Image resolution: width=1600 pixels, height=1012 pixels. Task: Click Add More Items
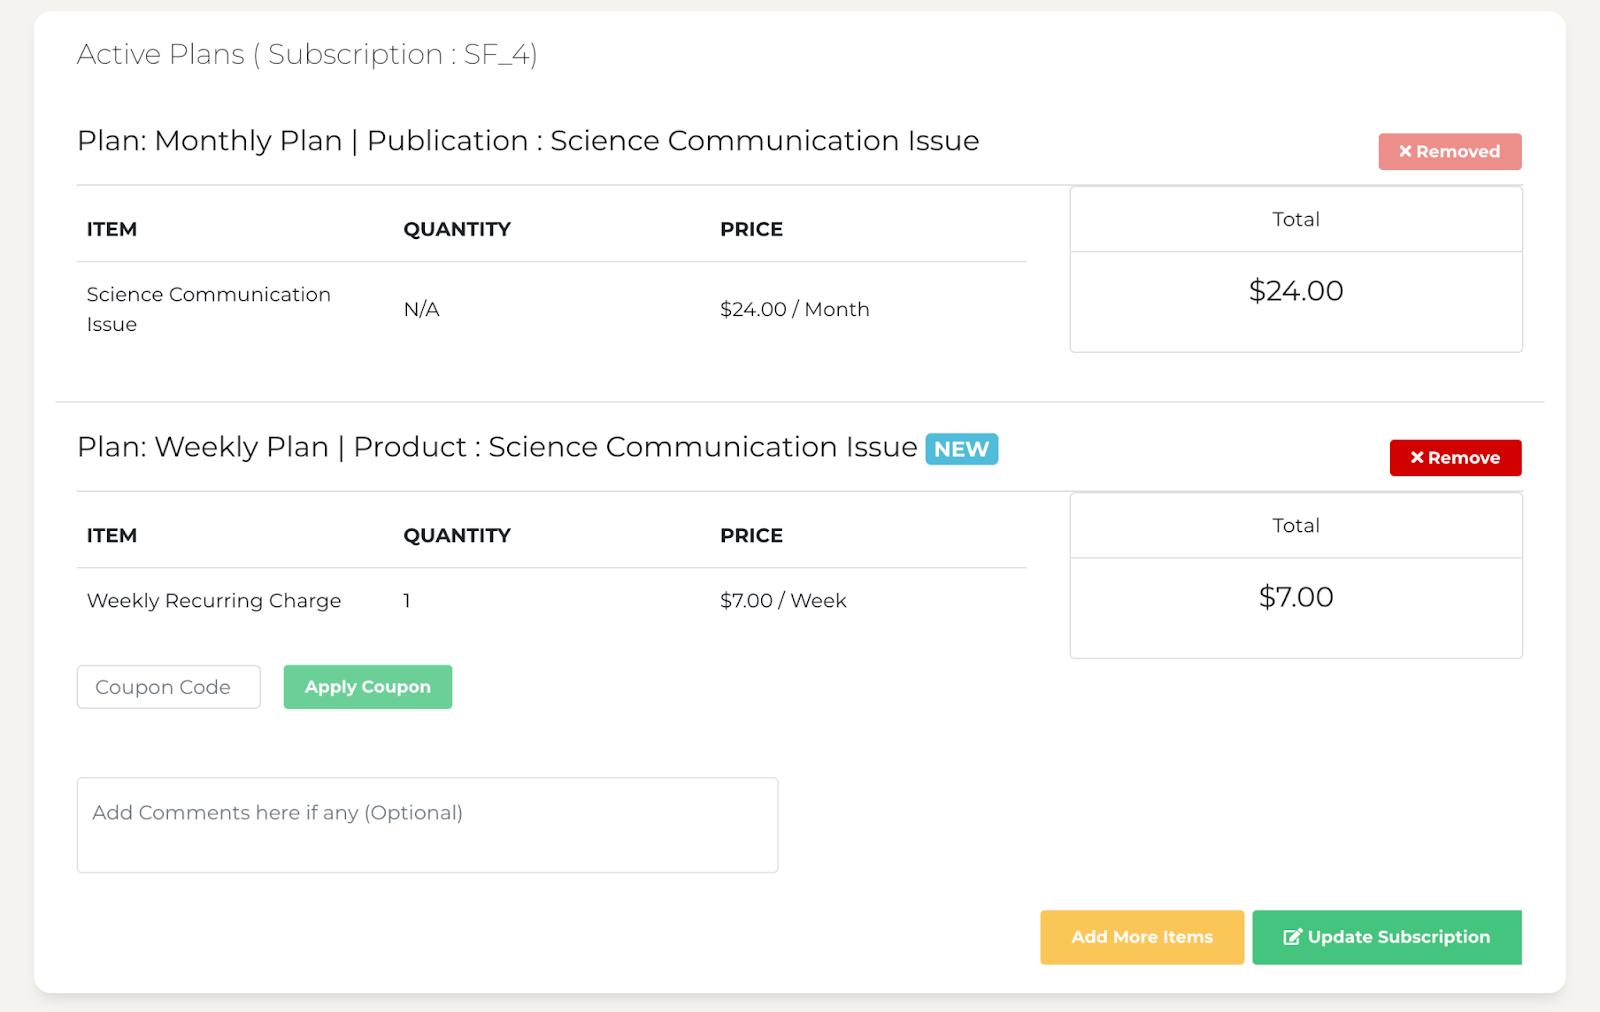pyautogui.click(x=1141, y=937)
